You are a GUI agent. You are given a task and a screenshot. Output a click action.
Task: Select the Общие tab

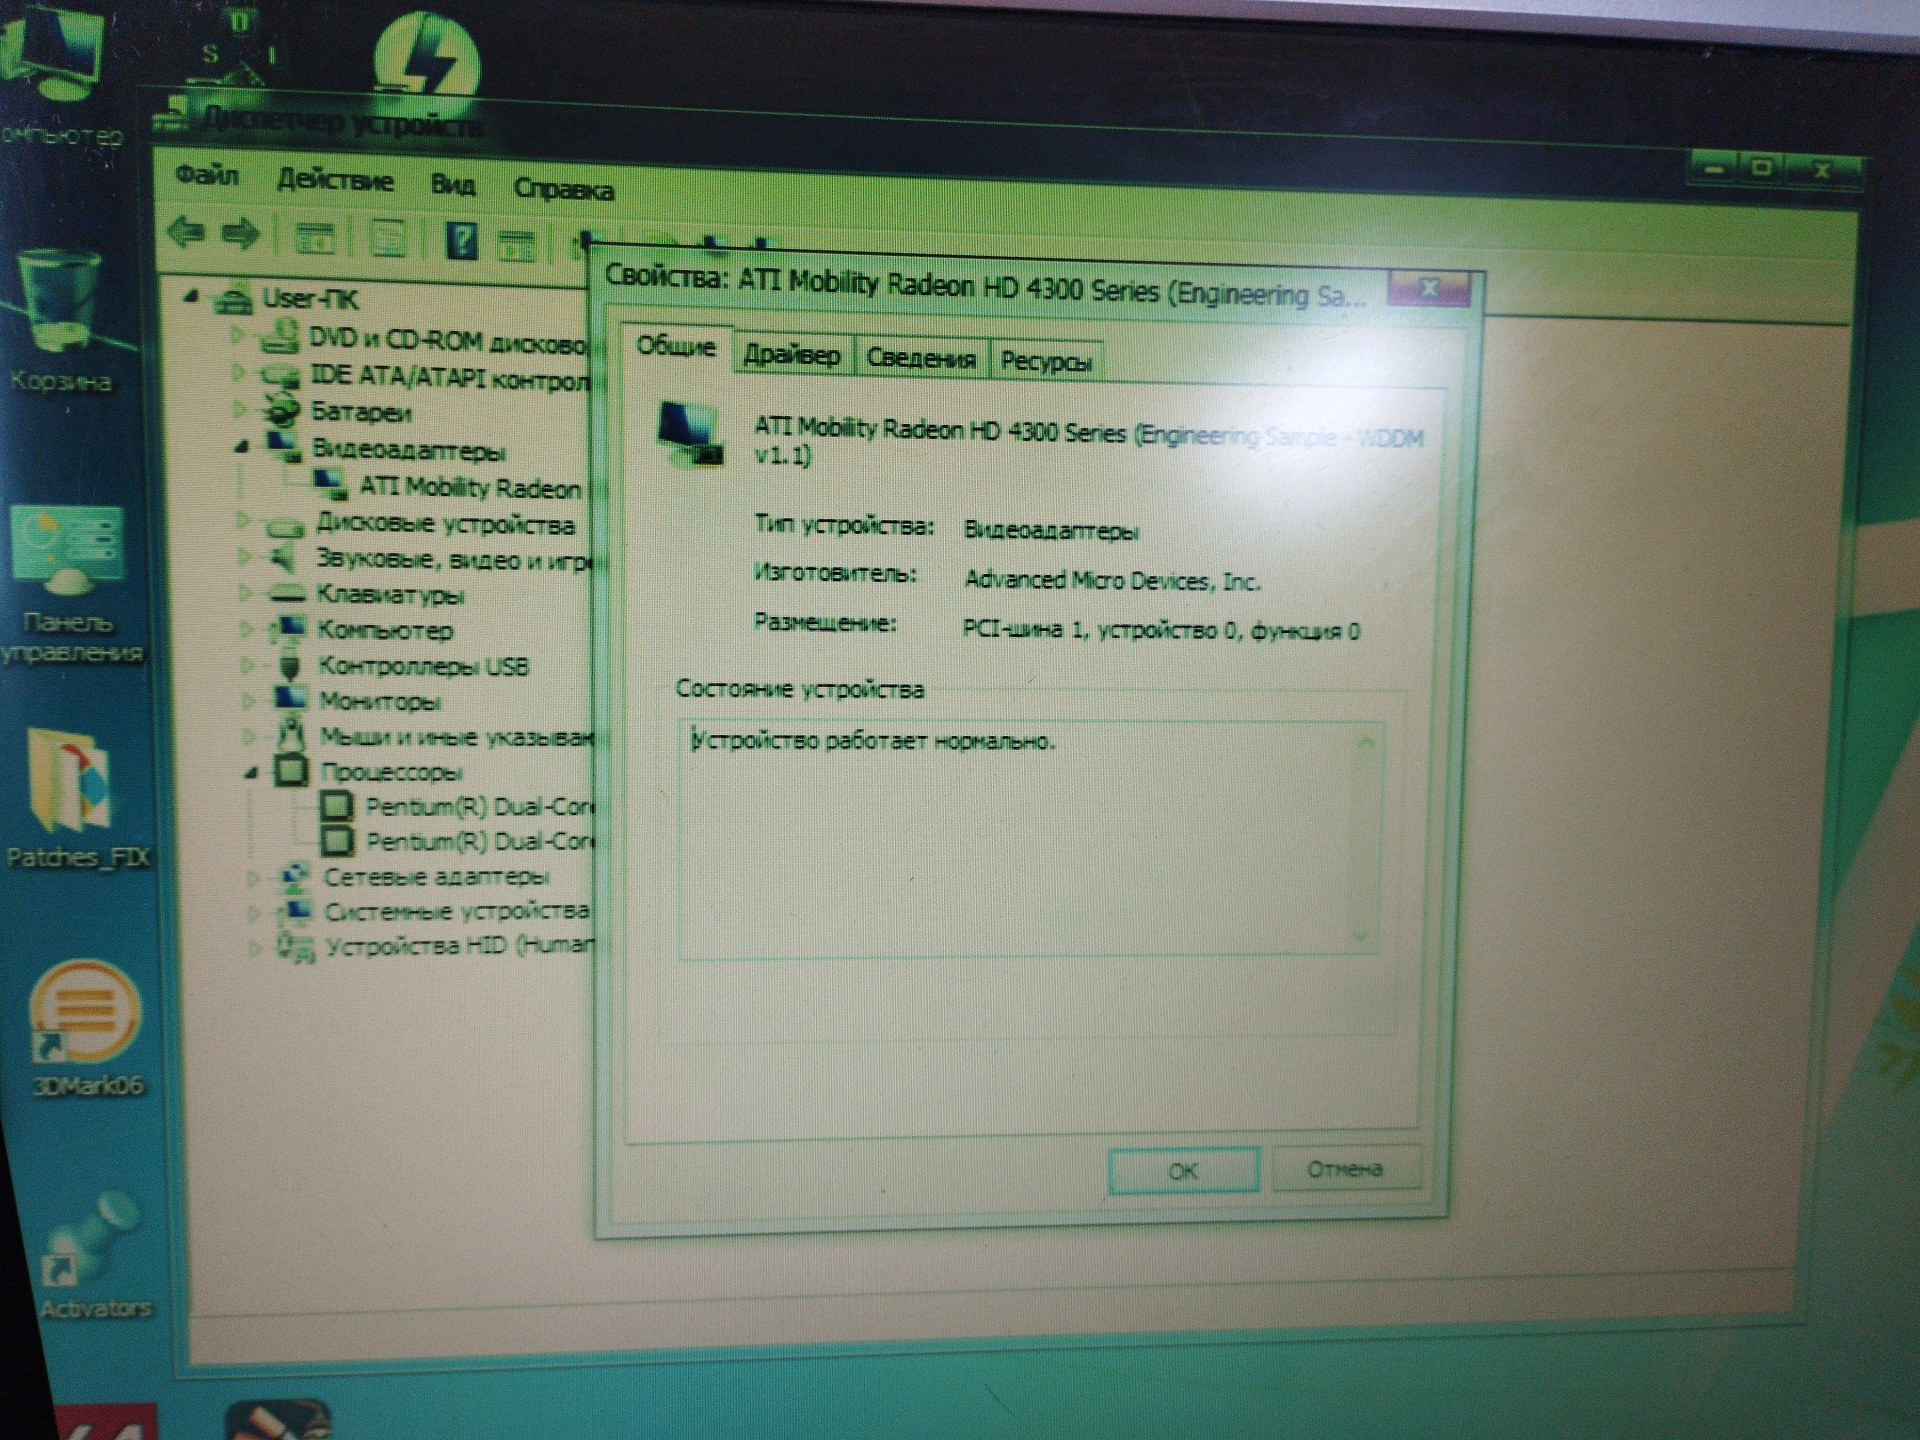(676, 347)
